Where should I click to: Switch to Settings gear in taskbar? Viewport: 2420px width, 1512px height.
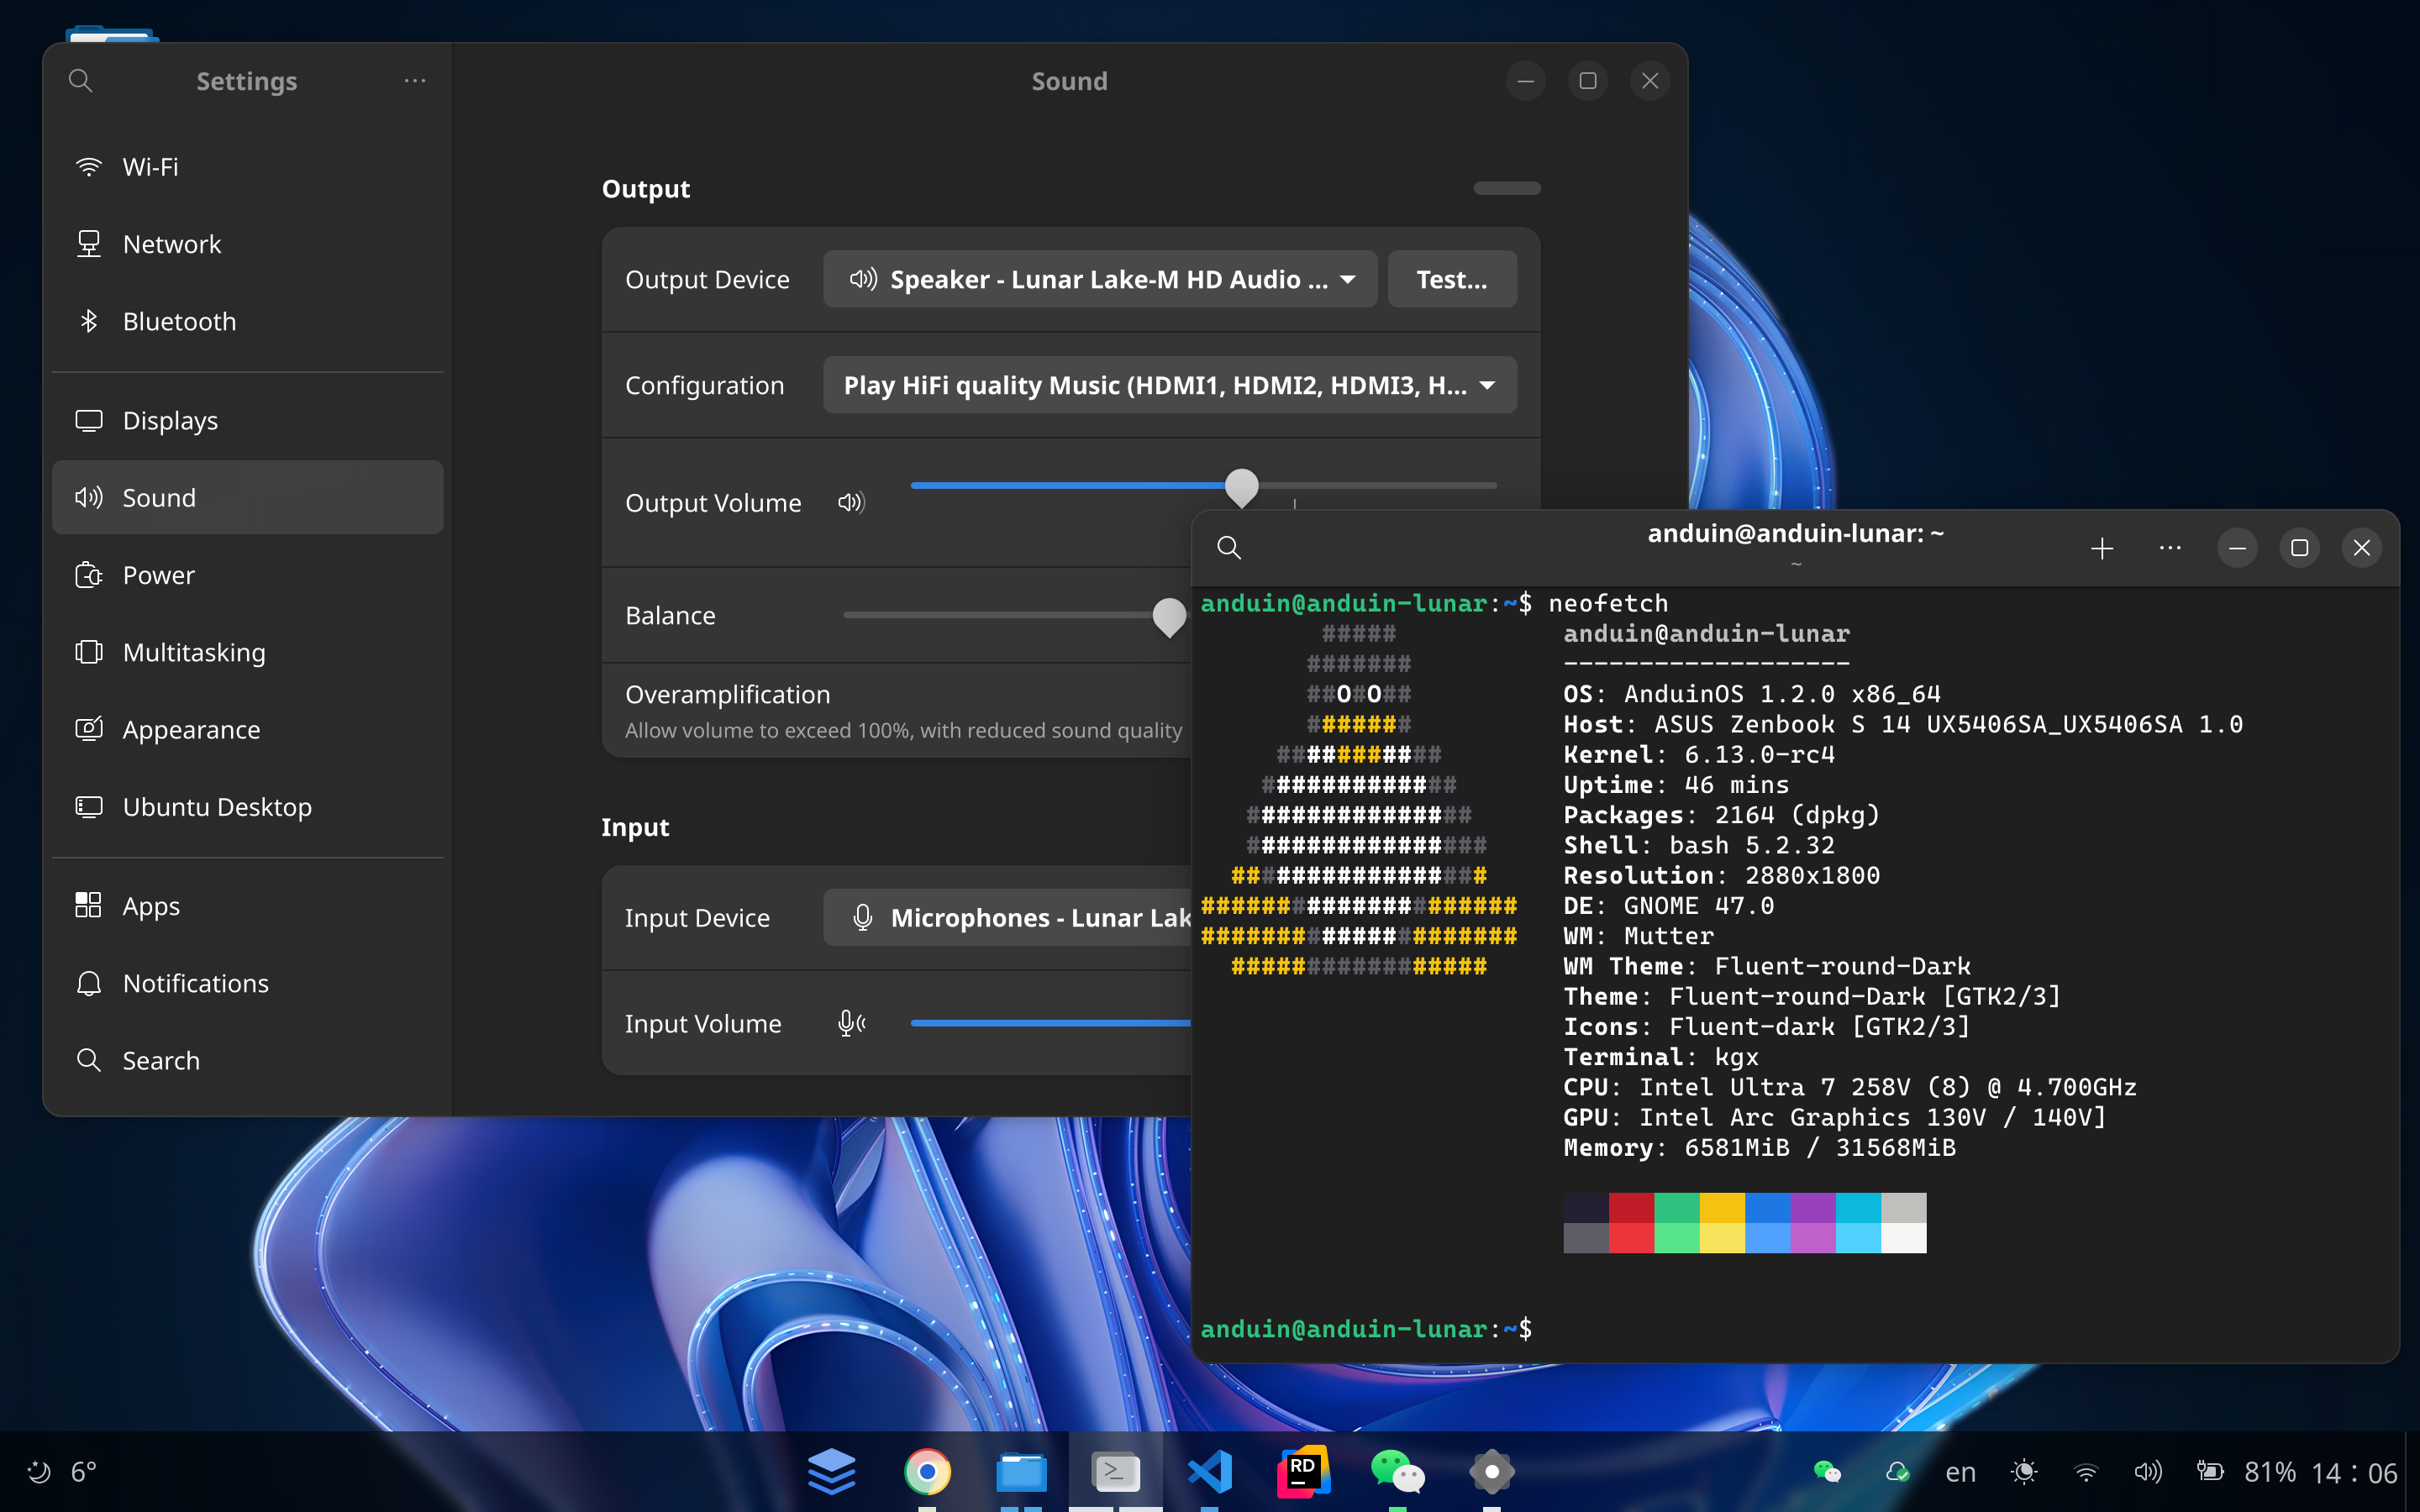pos(1492,1472)
